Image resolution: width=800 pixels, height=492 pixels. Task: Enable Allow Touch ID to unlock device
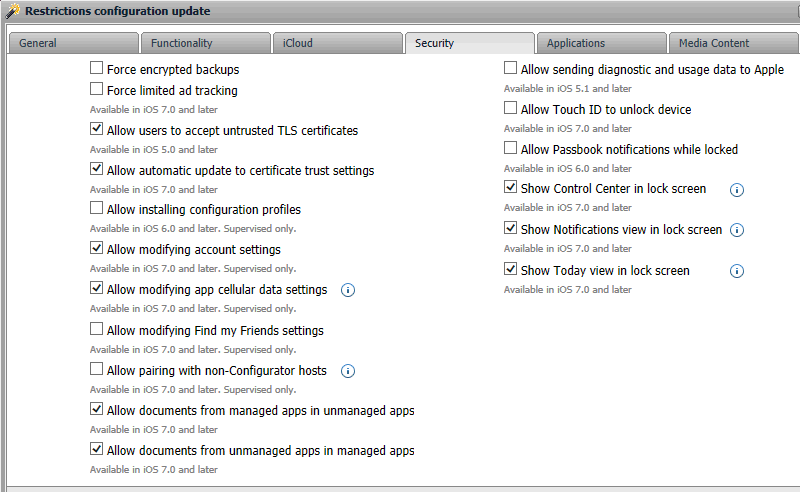tap(511, 109)
